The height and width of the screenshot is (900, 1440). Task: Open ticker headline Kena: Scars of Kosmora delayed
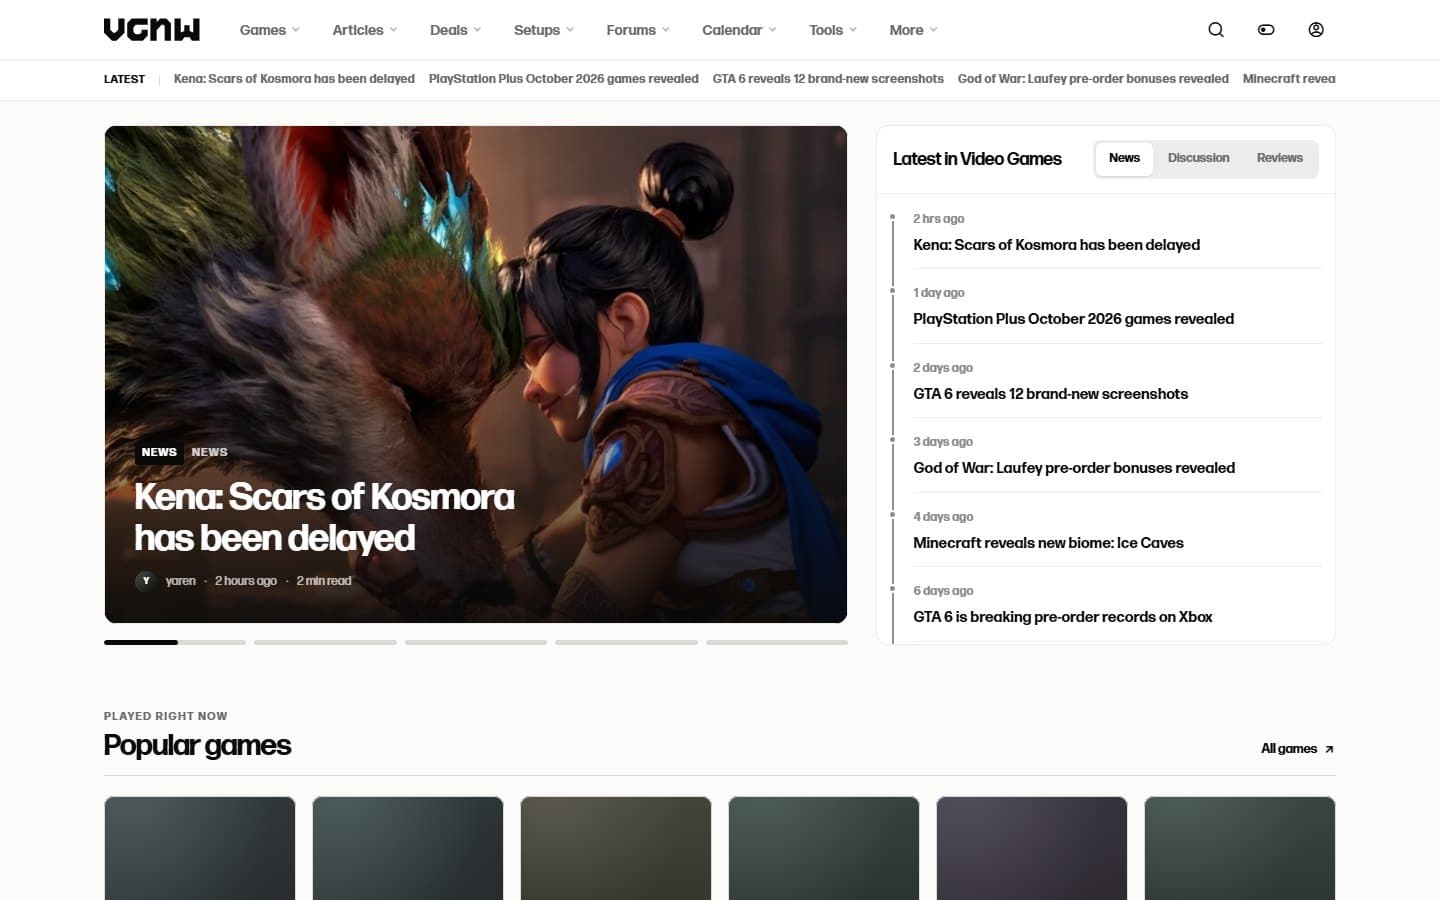coord(294,79)
